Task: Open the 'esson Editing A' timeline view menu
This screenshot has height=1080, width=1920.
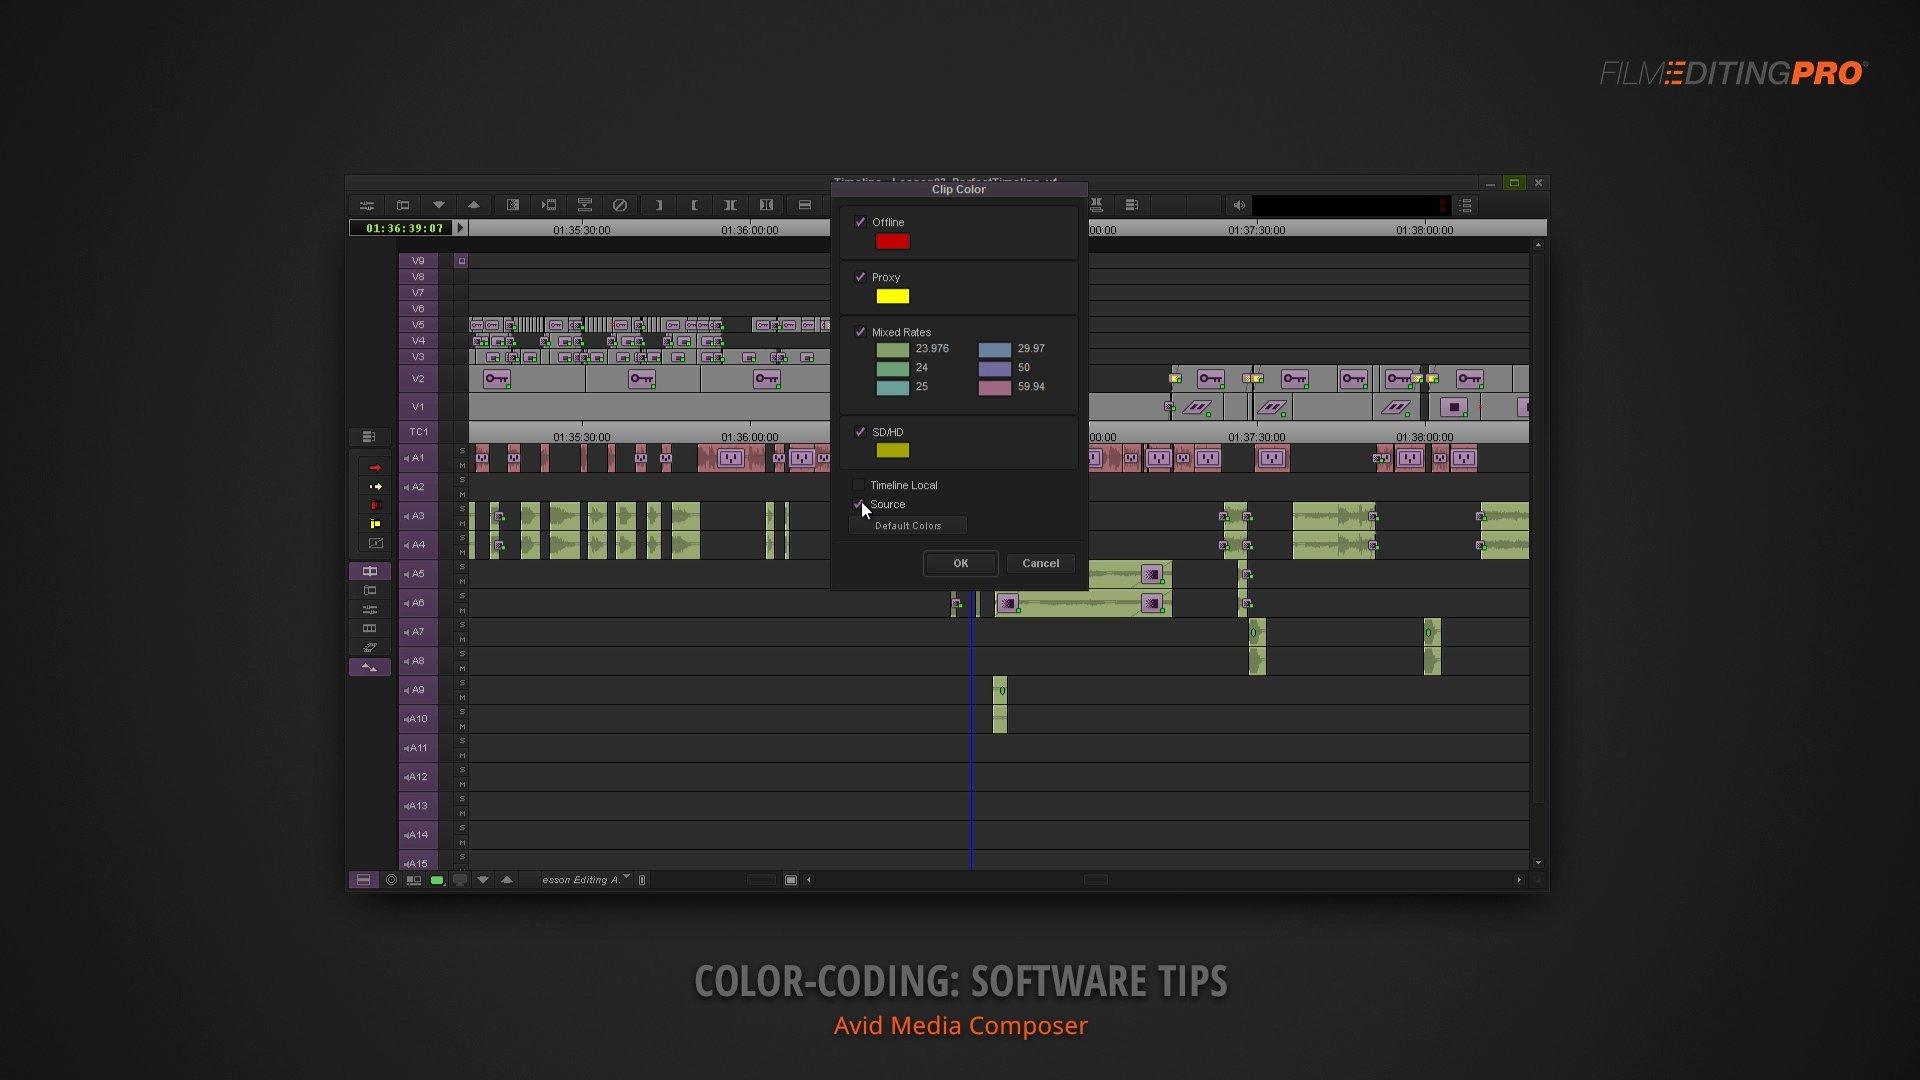Action: tap(583, 880)
